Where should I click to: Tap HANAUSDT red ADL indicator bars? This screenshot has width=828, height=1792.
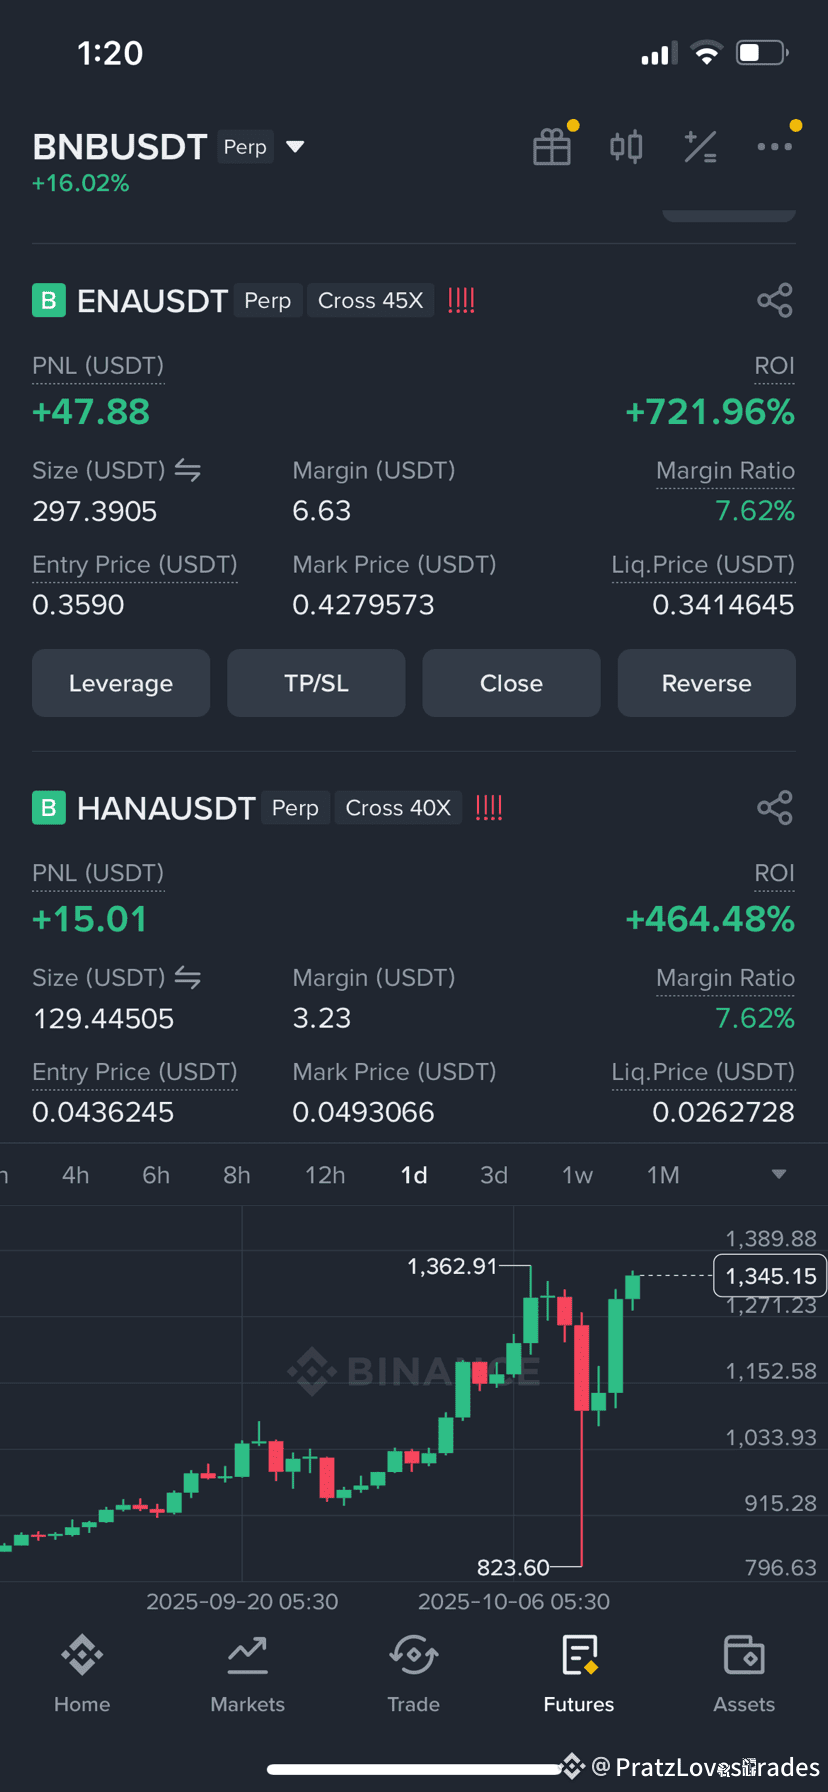click(x=489, y=807)
